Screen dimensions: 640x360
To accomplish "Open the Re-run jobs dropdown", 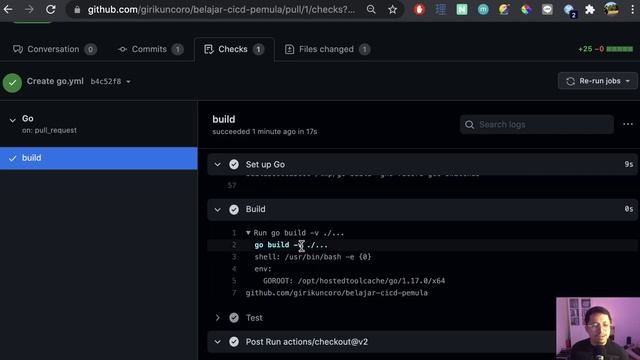I will click(x=598, y=81).
